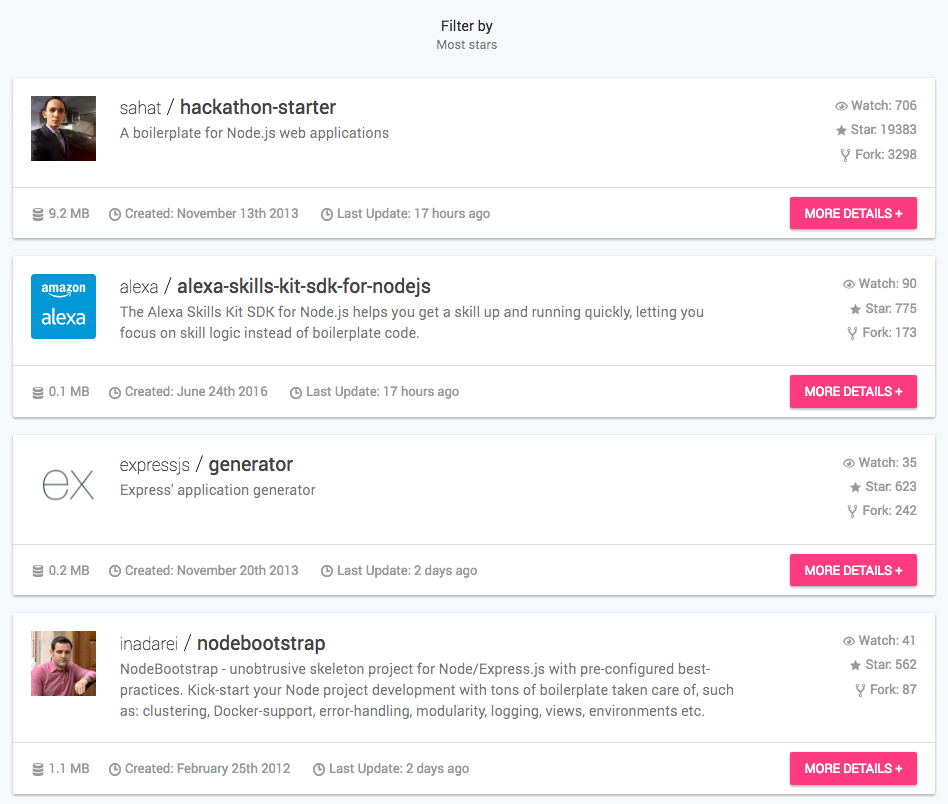Click the fork icon beside Fork: 173
Image resolution: width=948 pixels, height=804 pixels.
[x=852, y=333]
